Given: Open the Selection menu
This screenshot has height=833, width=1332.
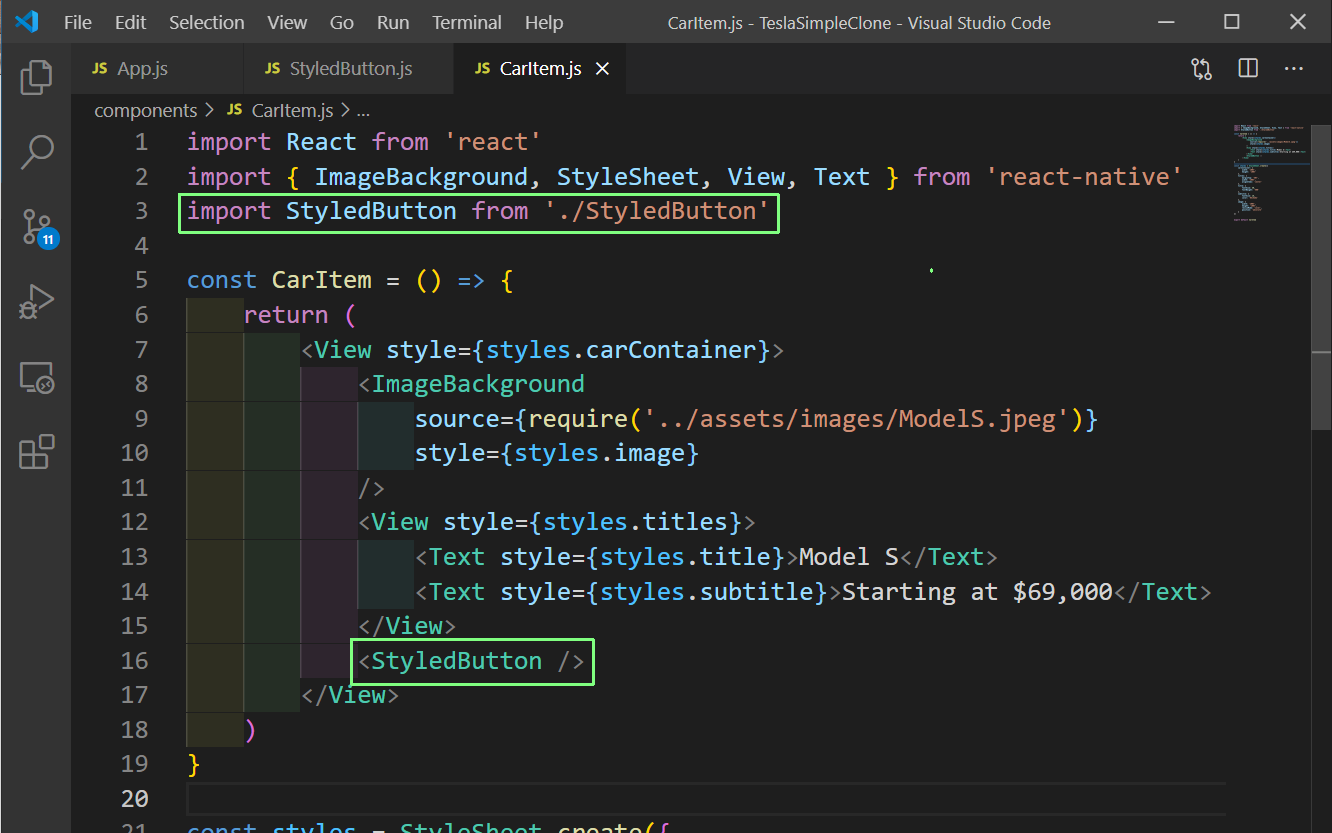Looking at the screenshot, I should click(x=206, y=22).
